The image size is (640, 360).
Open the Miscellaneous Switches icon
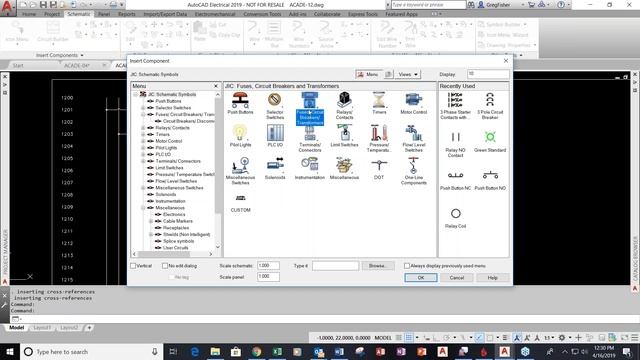click(240, 165)
